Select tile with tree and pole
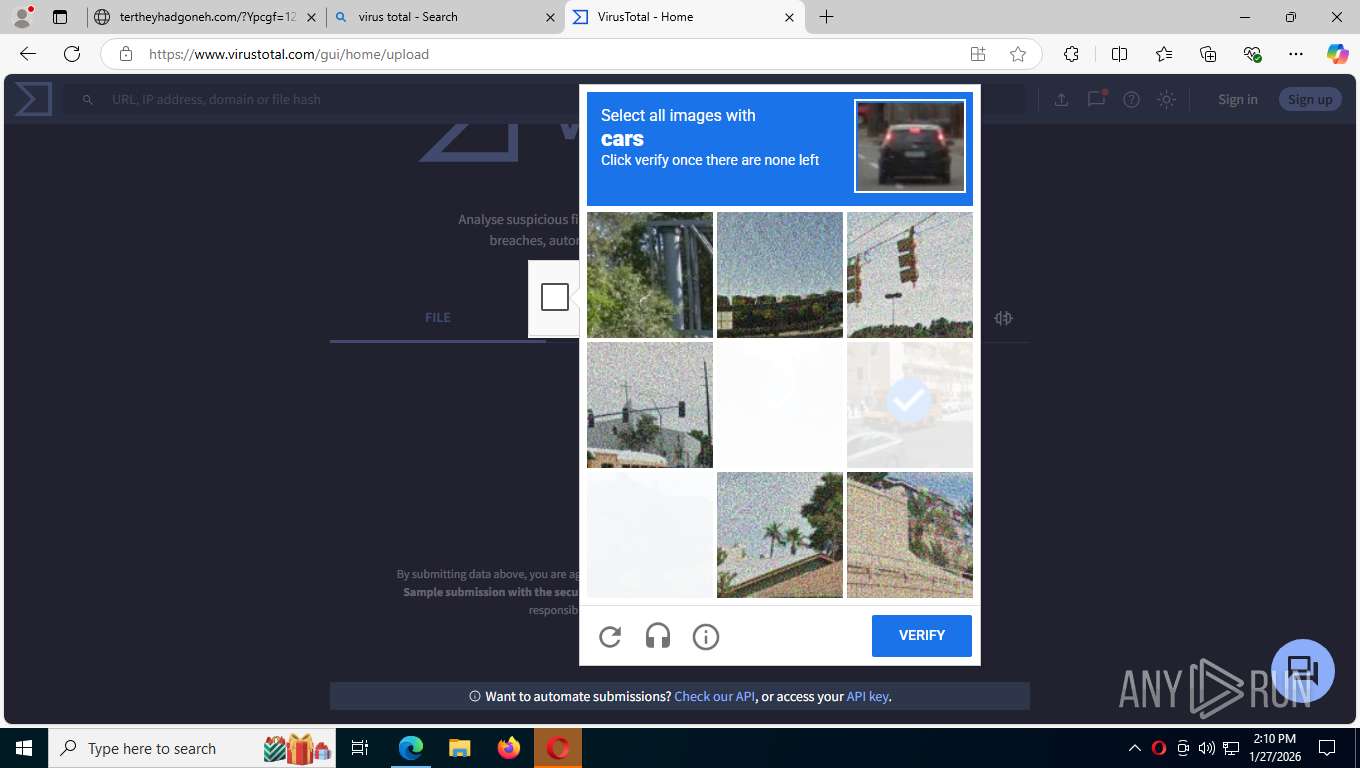 click(x=650, y=275)
